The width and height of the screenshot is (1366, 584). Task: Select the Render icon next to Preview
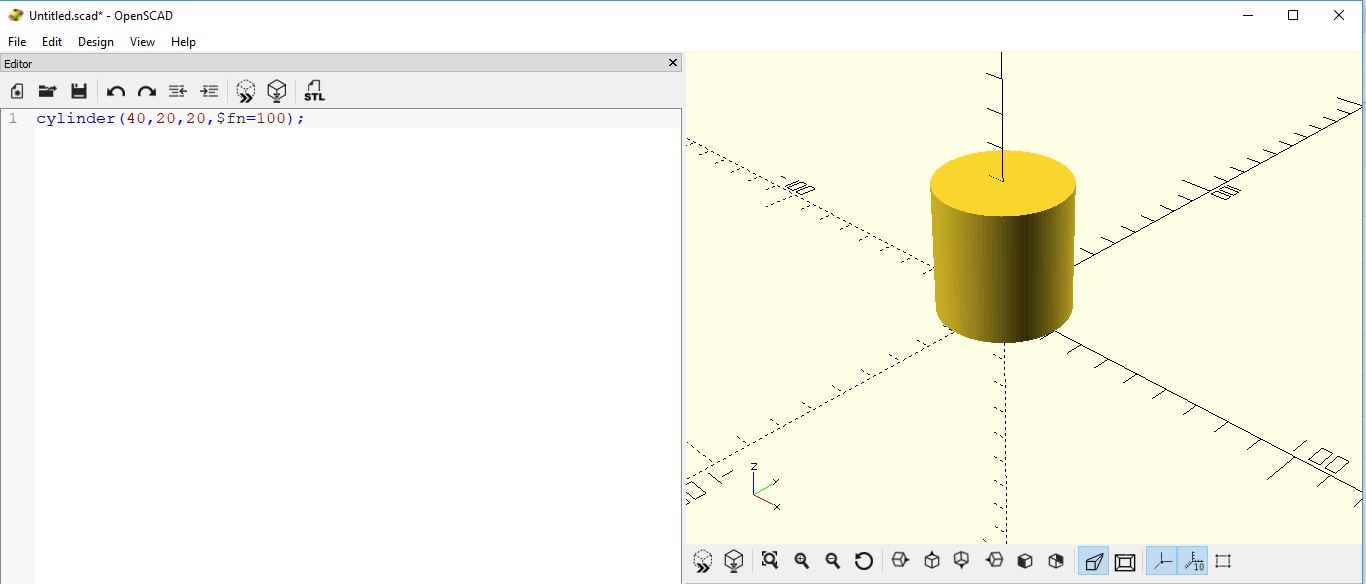(277, 90)
